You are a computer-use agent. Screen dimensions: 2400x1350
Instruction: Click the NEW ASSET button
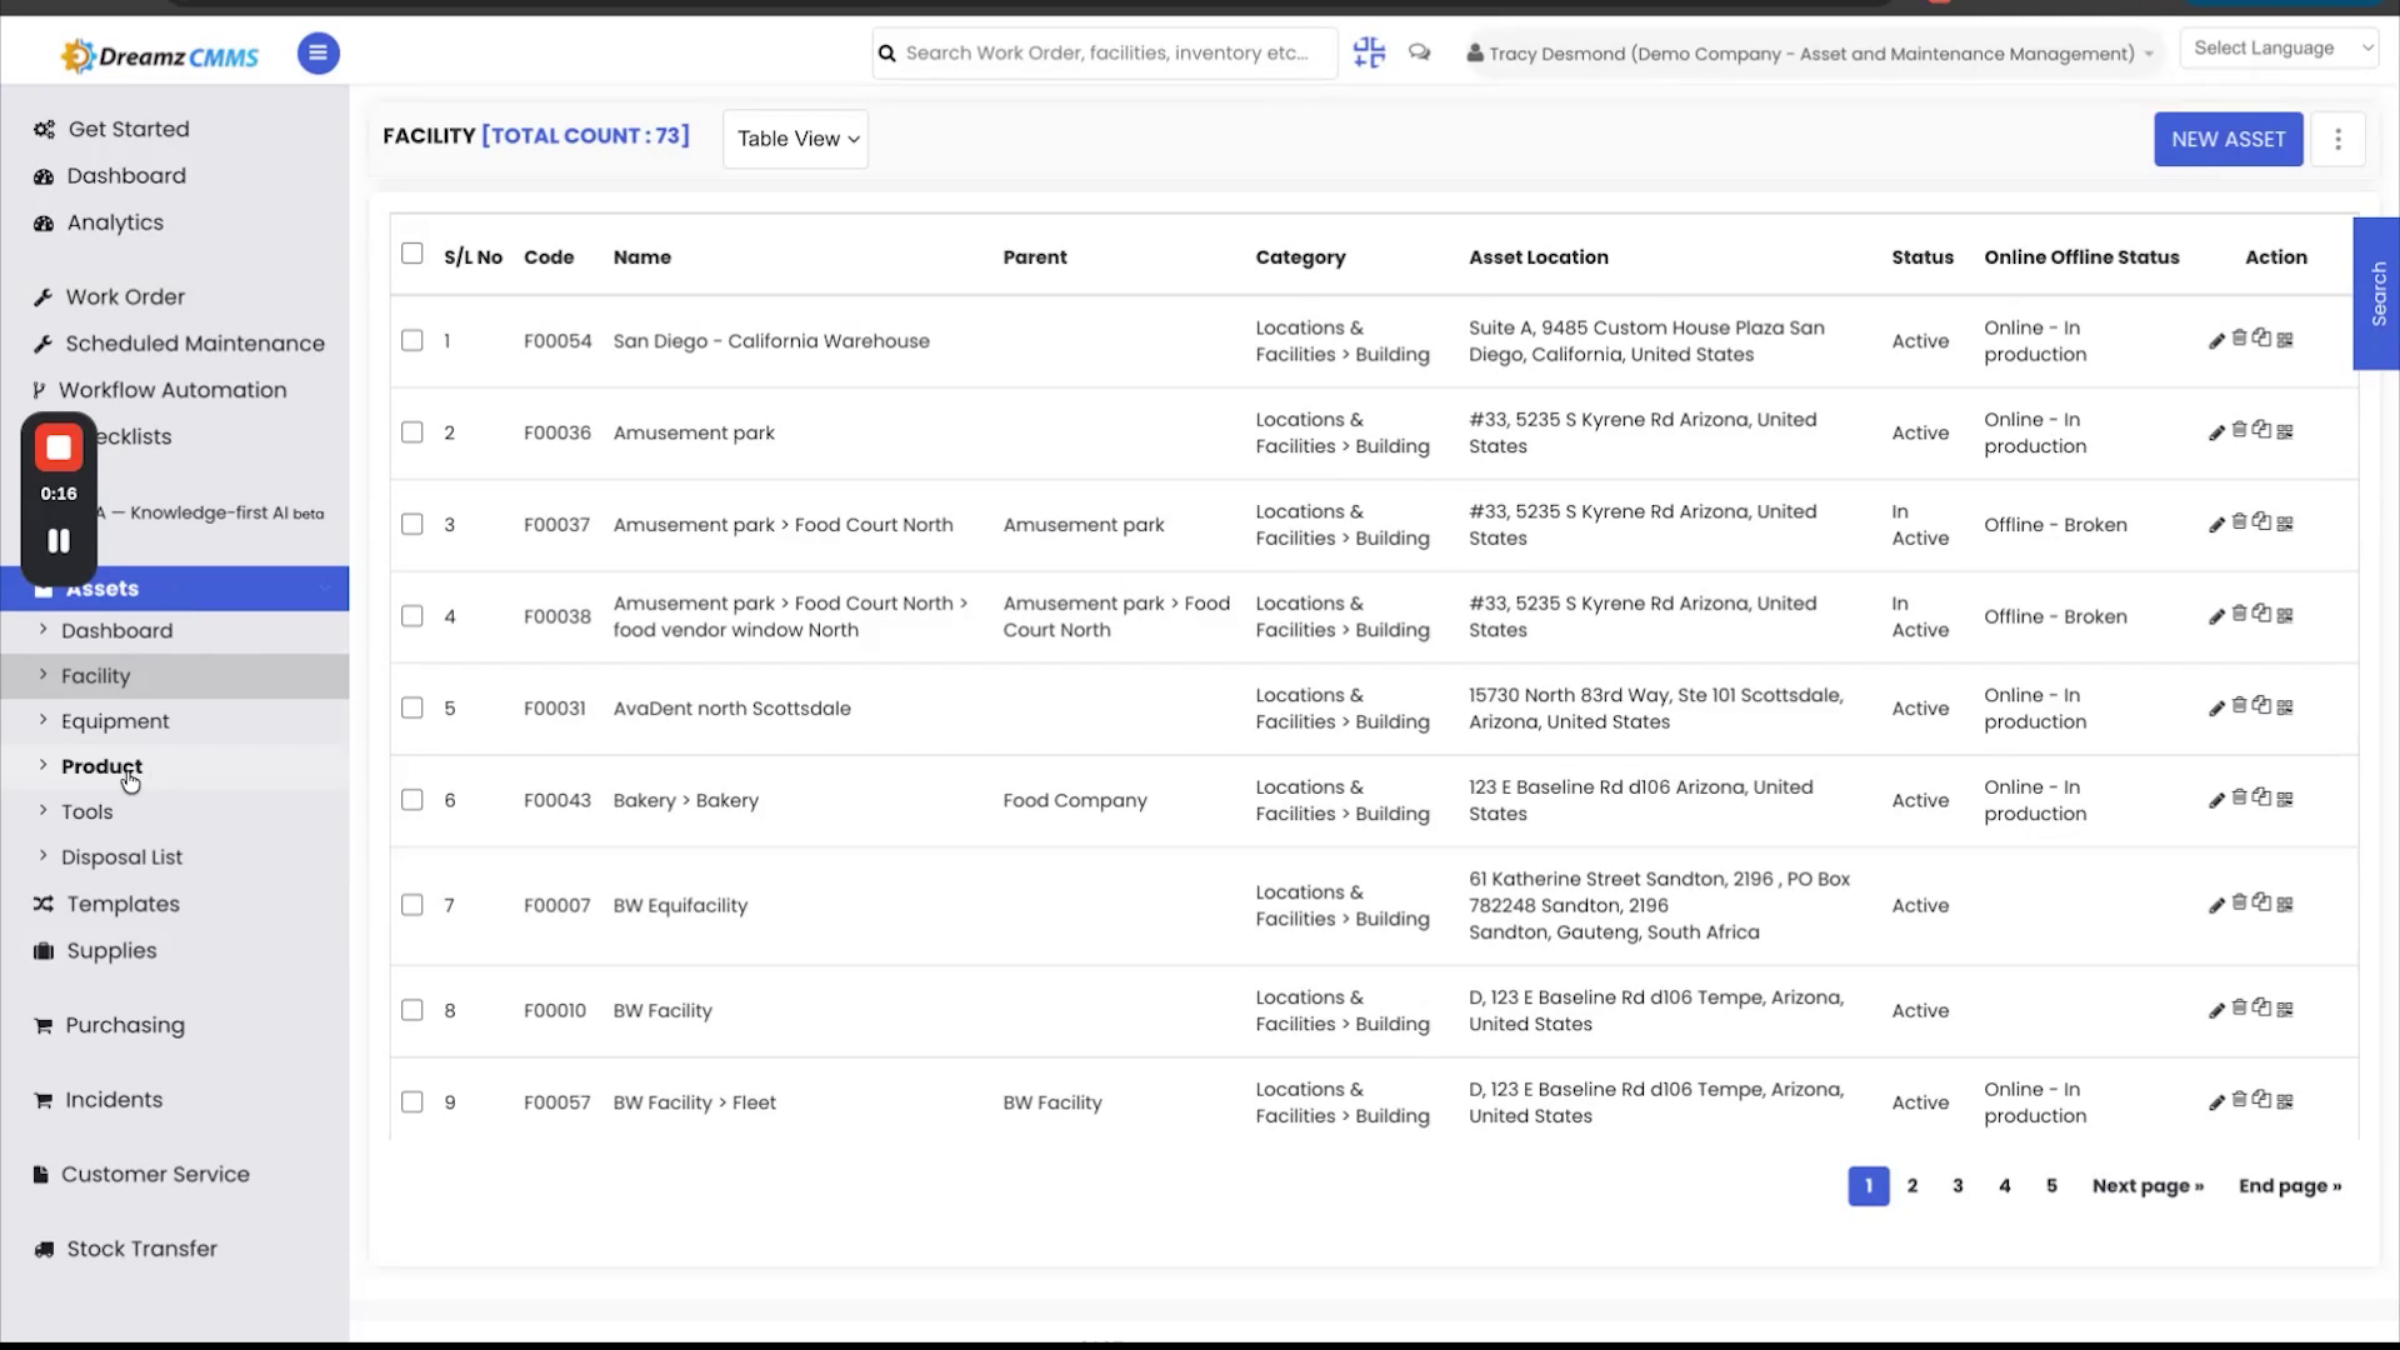click(2228, 139)
